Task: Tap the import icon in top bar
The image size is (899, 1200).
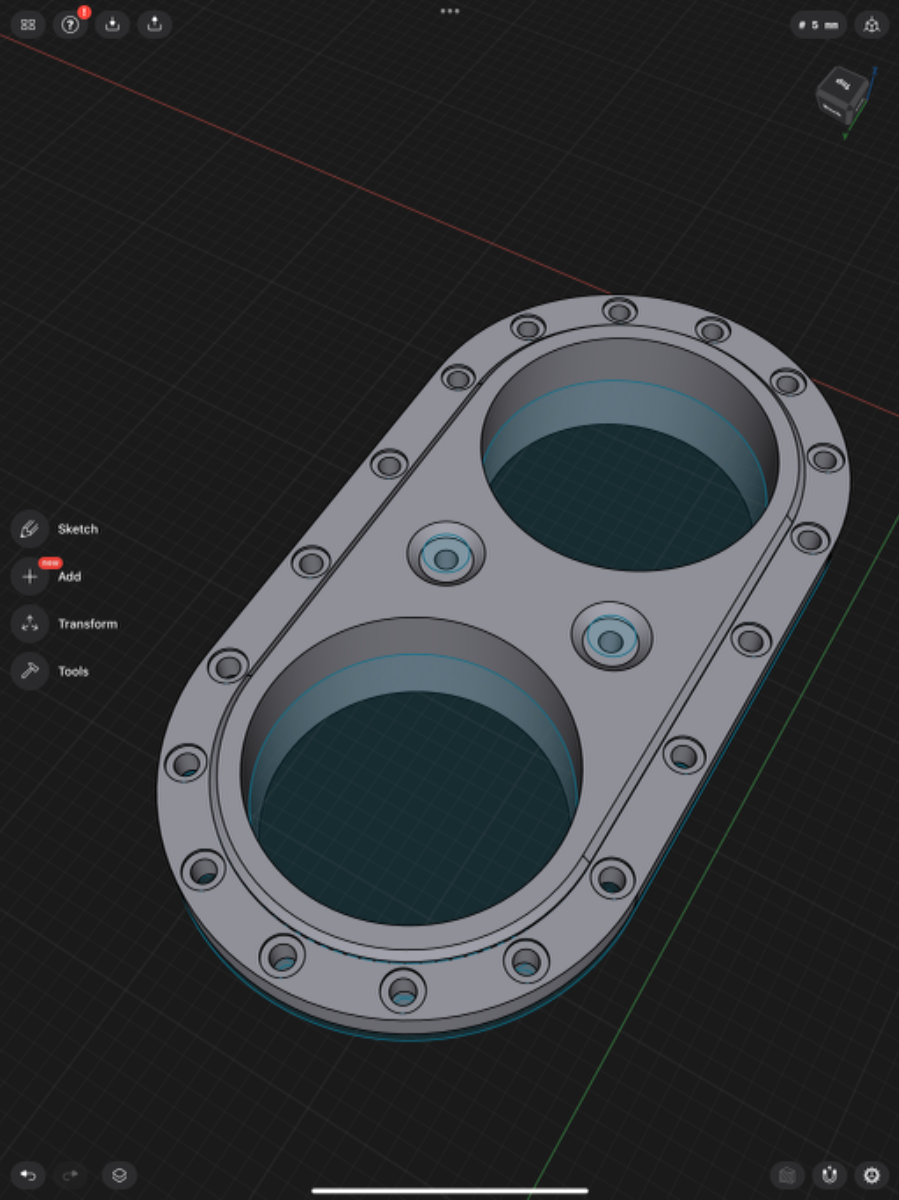Action: point(113,25)
